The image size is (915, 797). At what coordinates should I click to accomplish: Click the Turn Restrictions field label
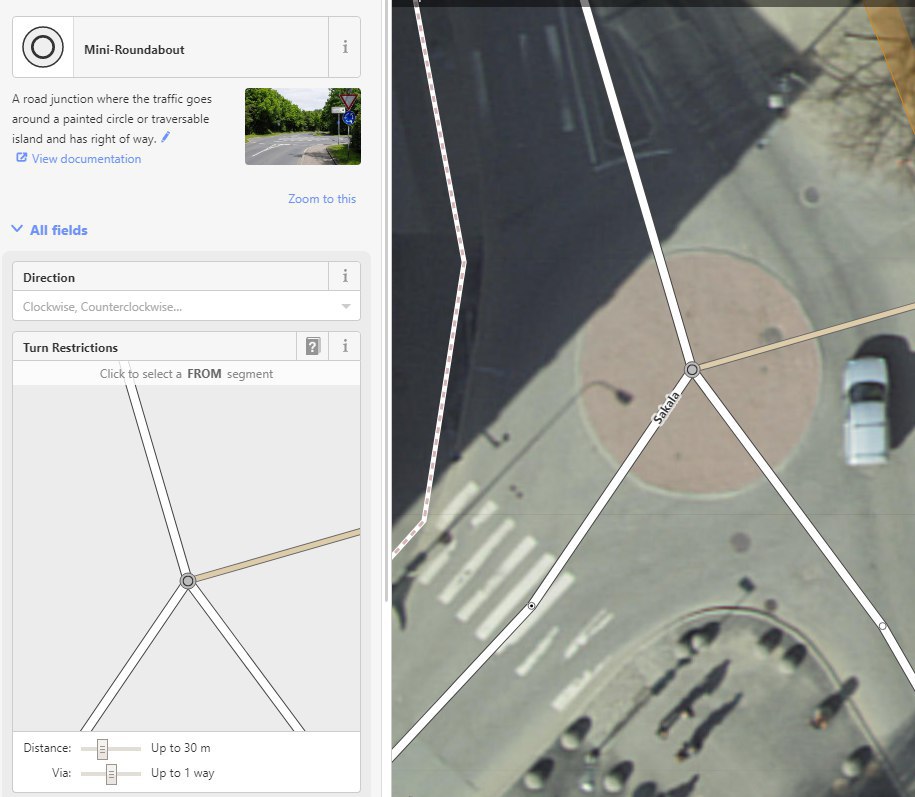point(71,348)
